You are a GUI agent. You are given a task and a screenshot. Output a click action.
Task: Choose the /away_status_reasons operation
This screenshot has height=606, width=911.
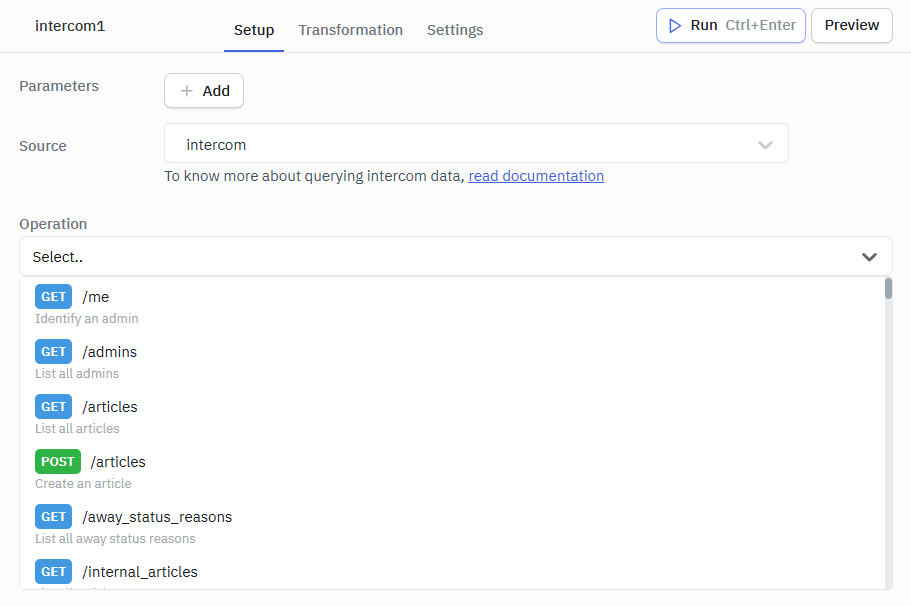452,526
